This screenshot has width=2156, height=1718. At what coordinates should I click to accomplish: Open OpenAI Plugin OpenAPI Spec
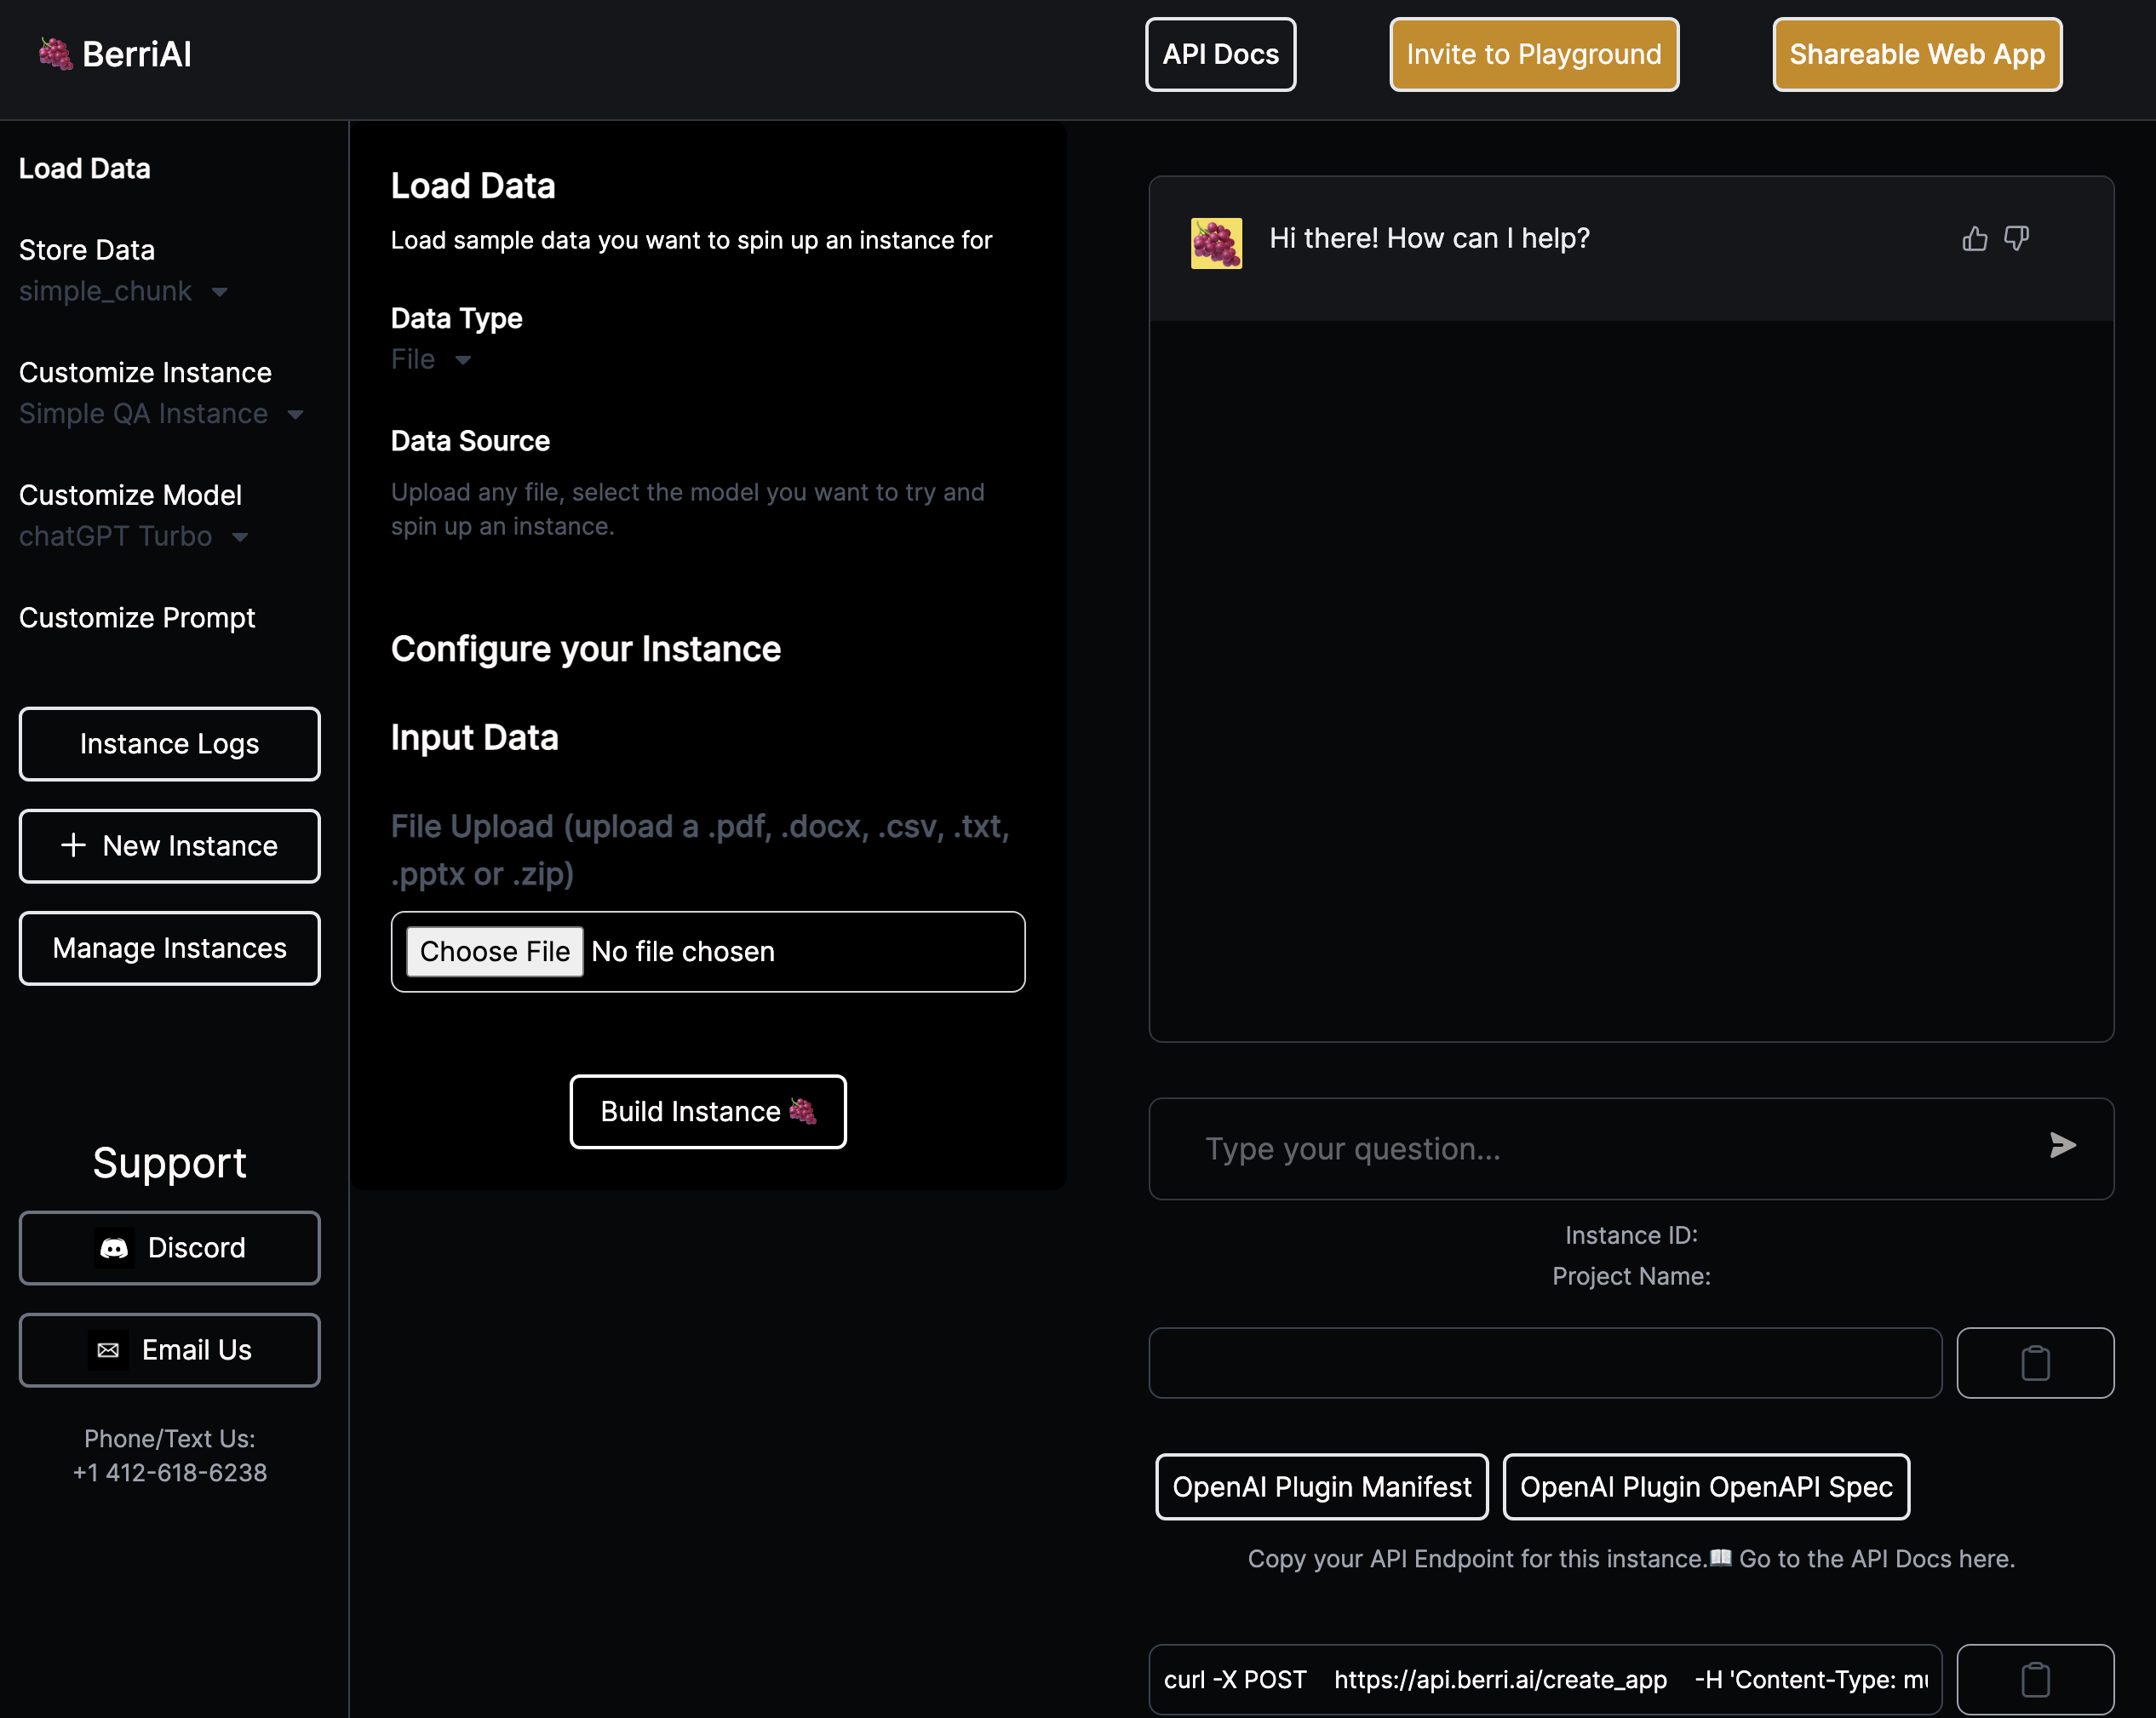[1706, 1486]
